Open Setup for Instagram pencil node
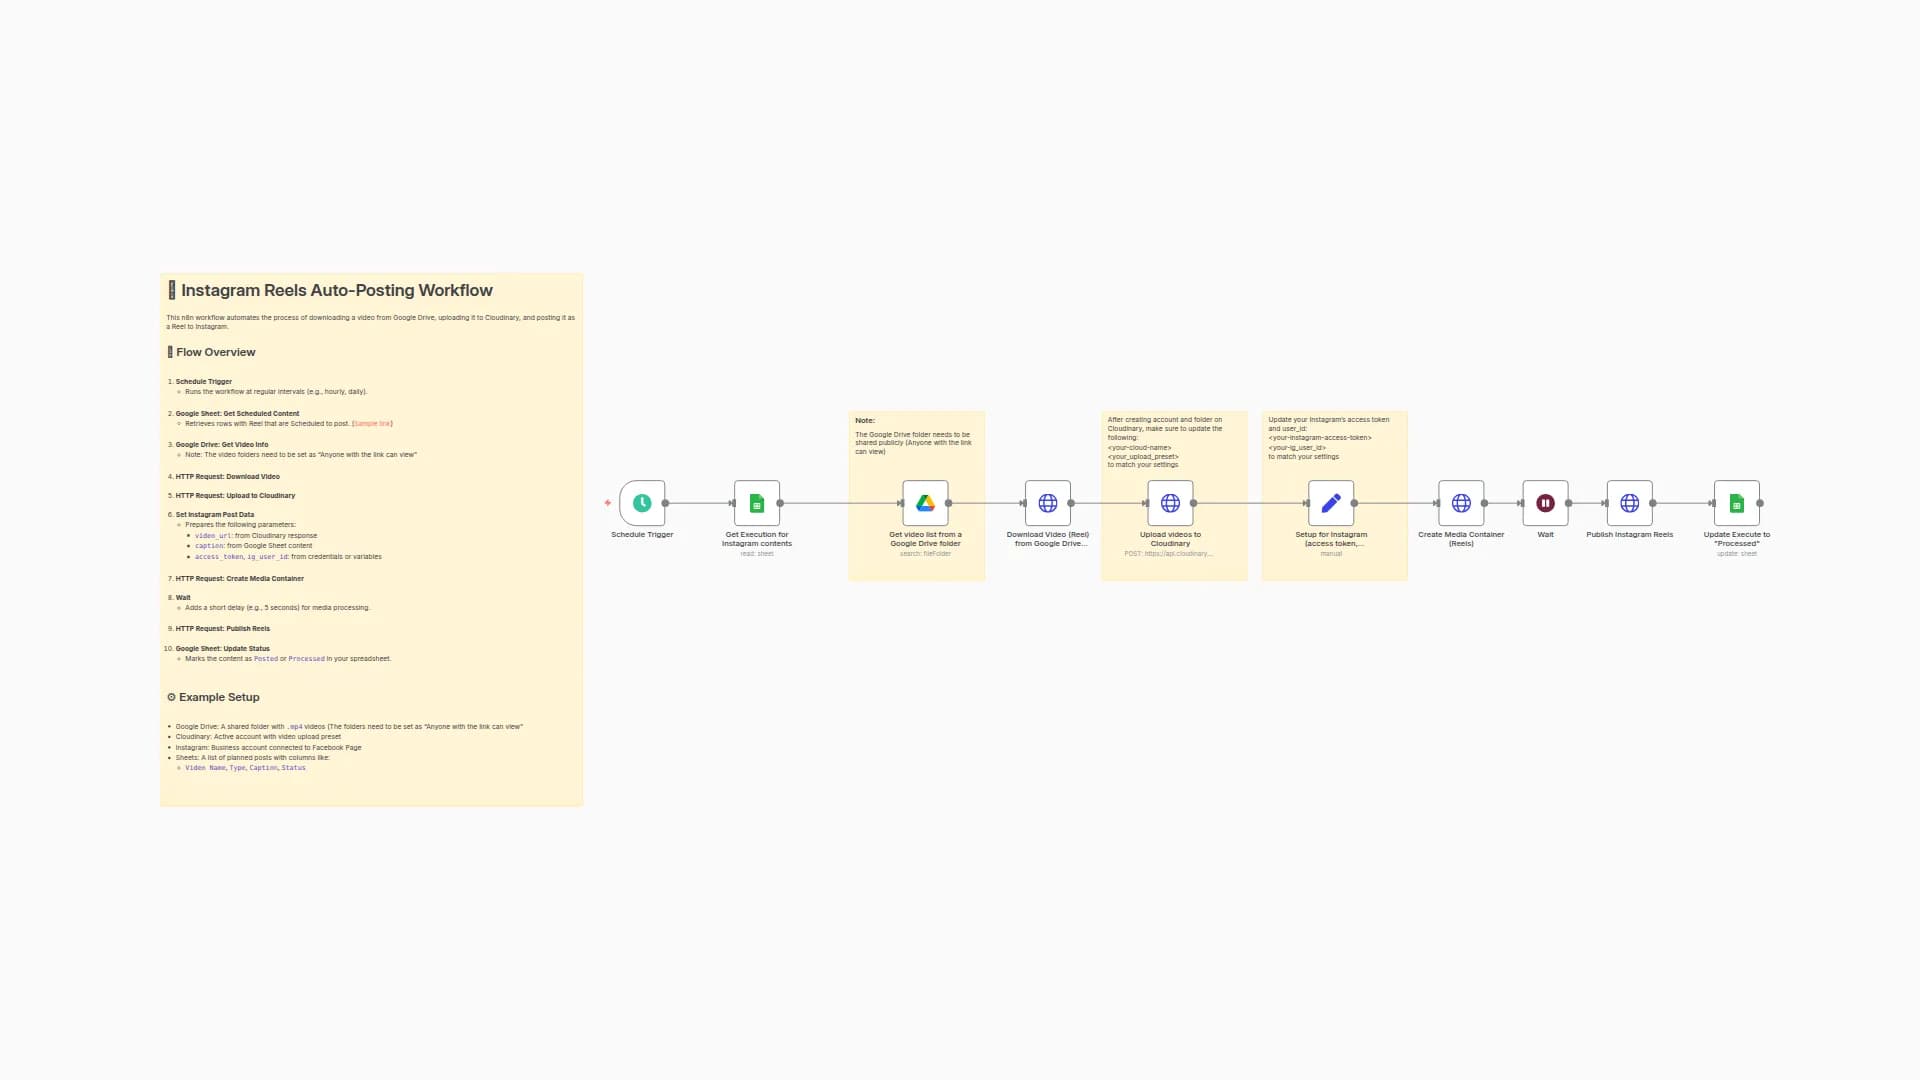This screenshot has height=1080, width=1920. (1331, 503)
